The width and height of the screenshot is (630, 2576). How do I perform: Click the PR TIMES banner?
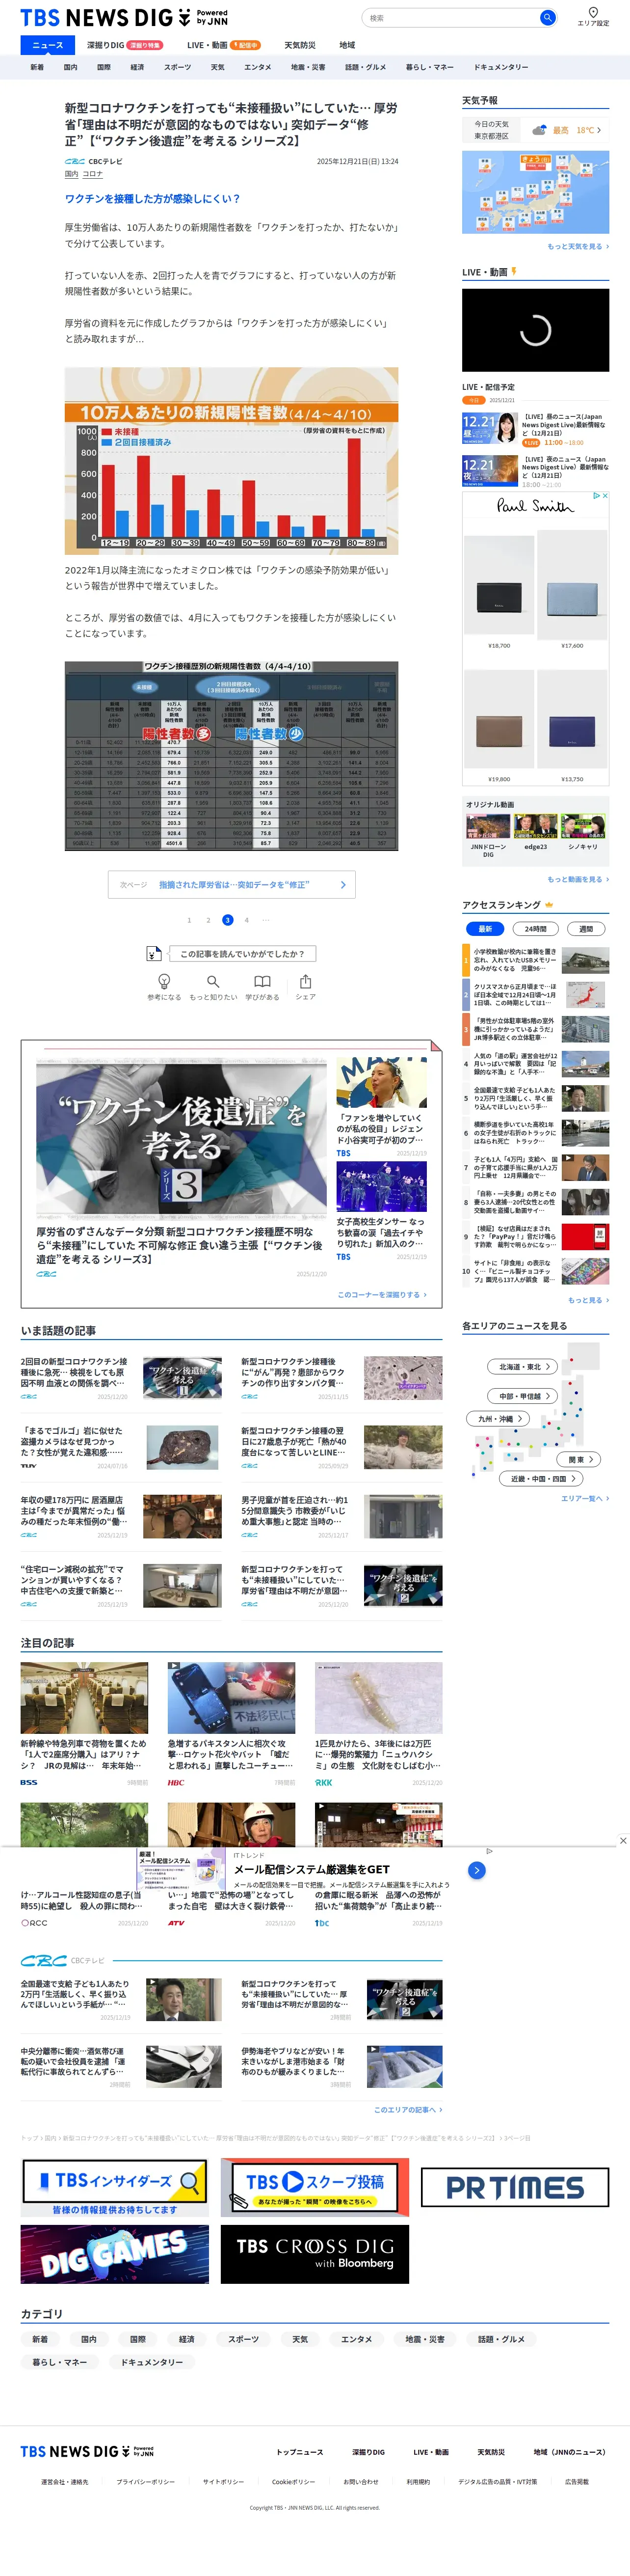coord(515,2187)
